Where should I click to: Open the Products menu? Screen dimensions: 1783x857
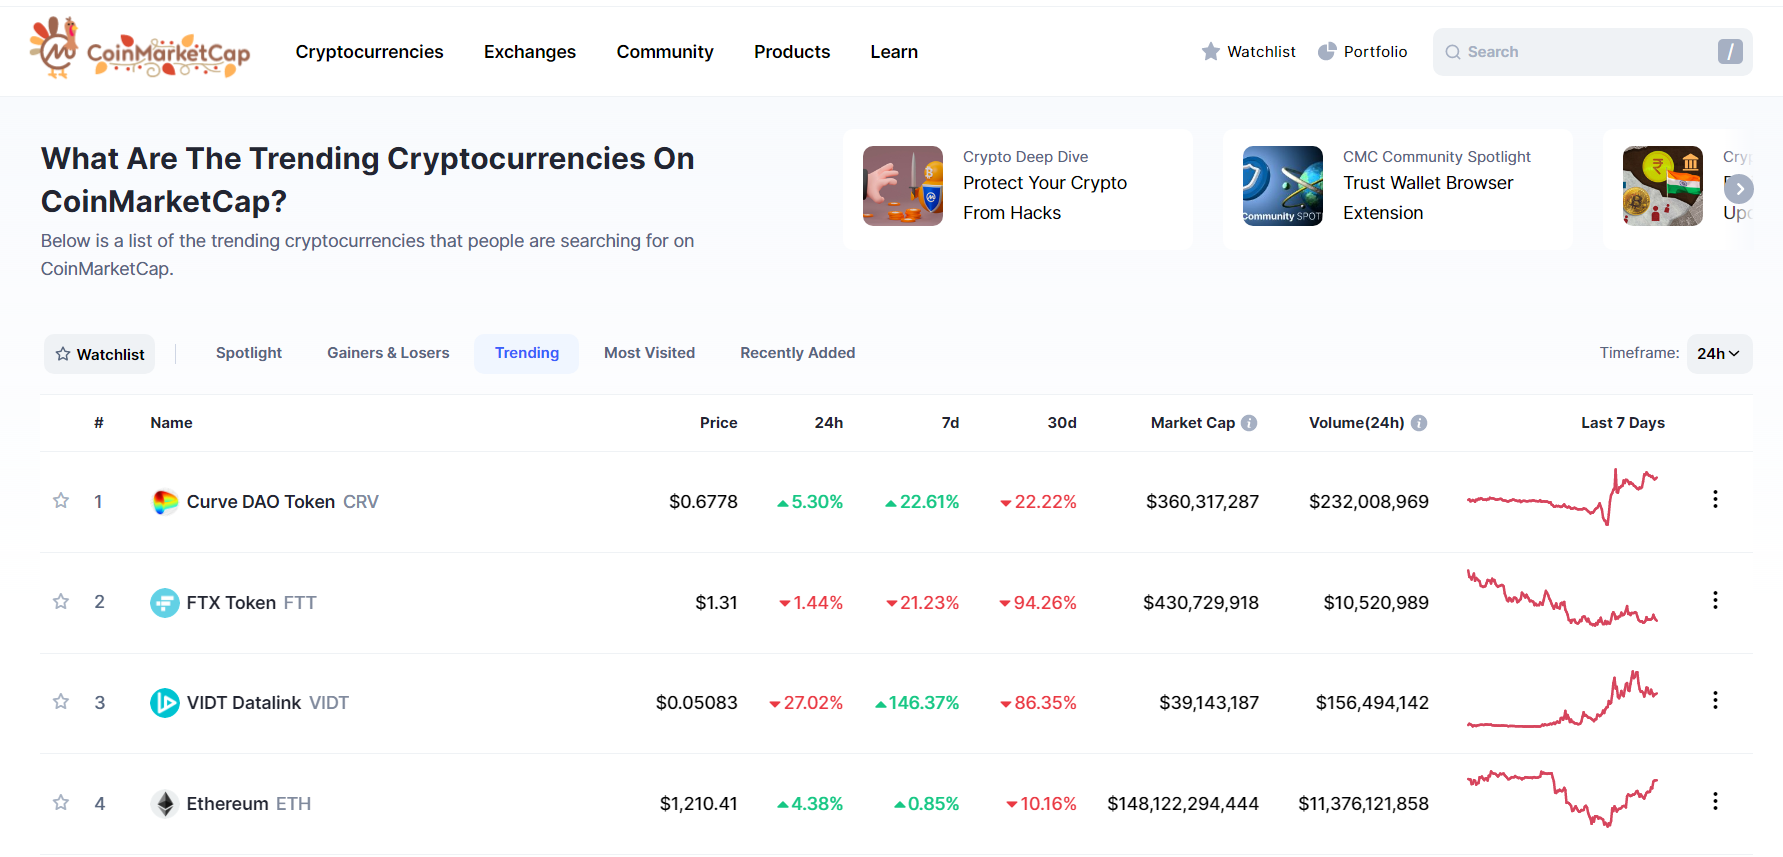[x=792, y=52]
